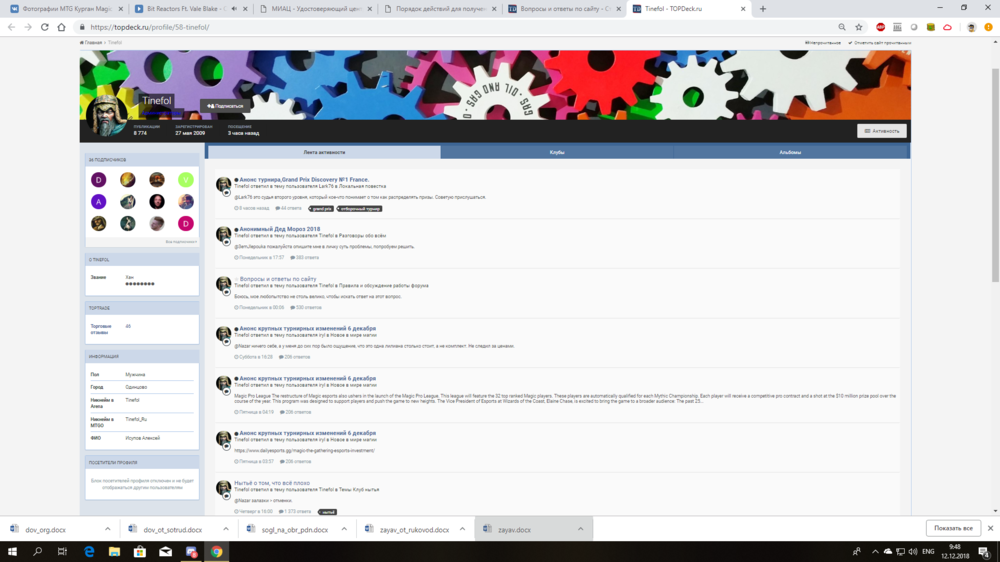Switch to the Альбомы tab
The width and height of the screenshot is (1000, 562).
point(790,152)
